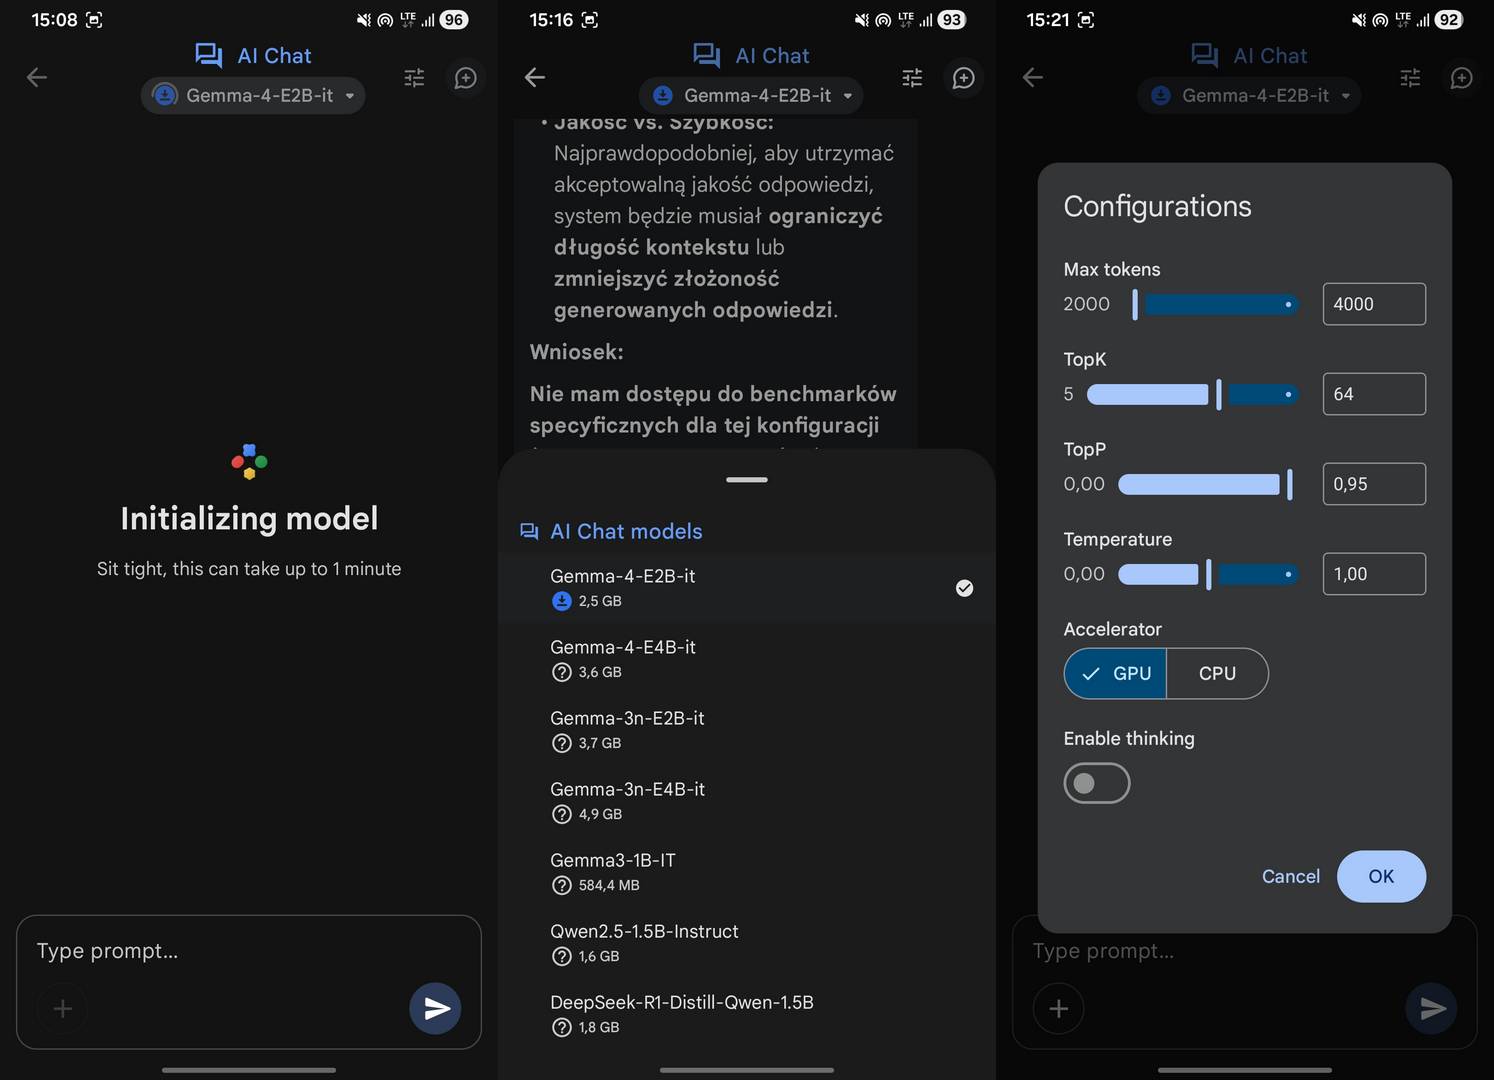The height and width of the screenshot is (1080, 1494).
Task: Open configurations icon on Initializing model screen
Action: (414, 77)
